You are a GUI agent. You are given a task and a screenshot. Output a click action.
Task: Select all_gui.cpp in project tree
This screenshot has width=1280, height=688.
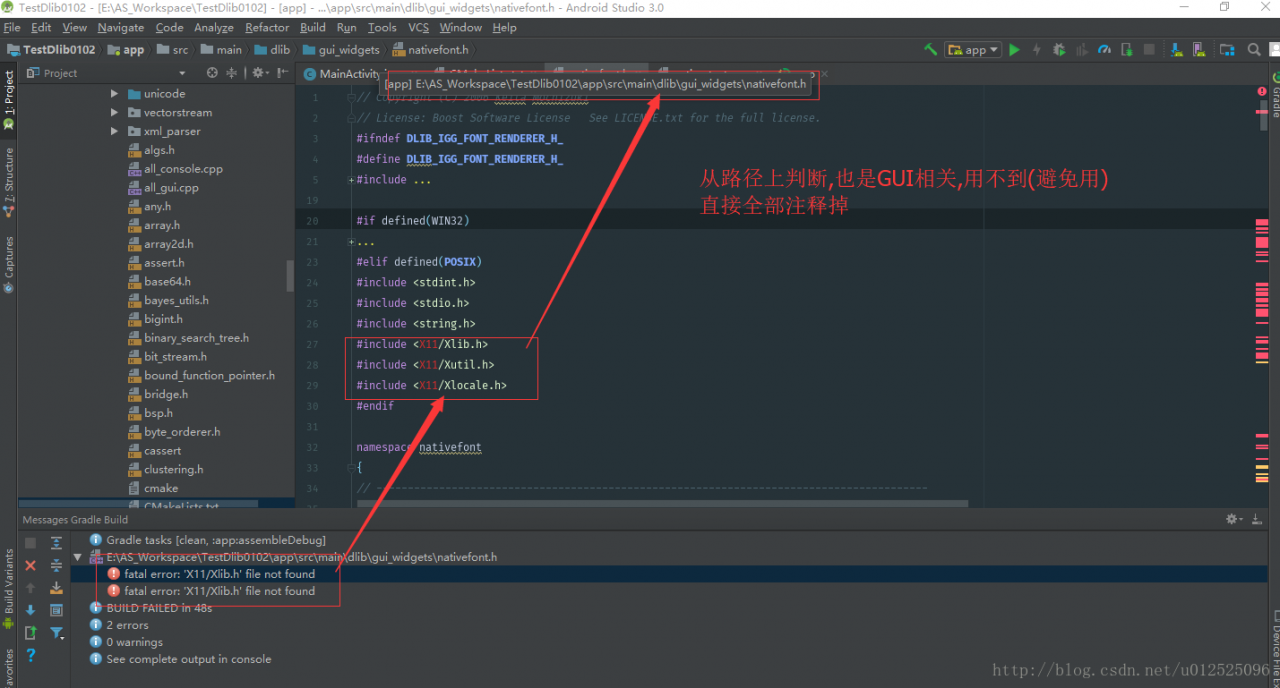tap(163, 187)
